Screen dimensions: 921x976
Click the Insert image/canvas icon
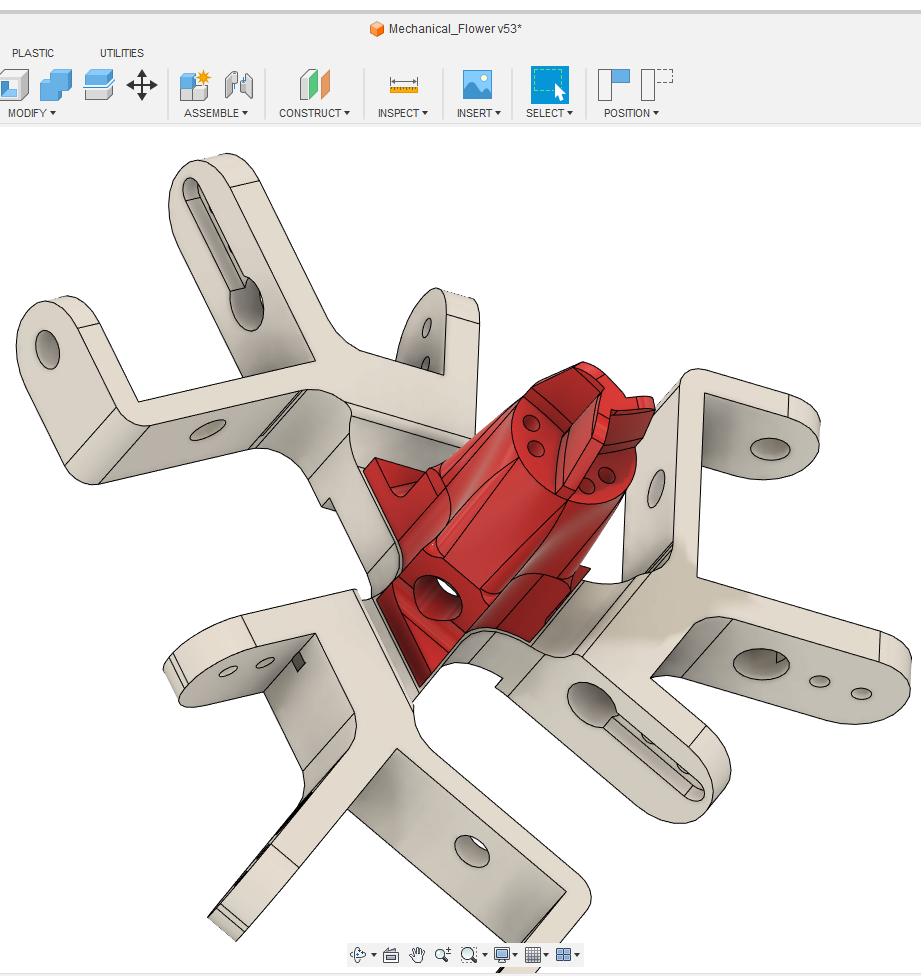tap(477, 85)
